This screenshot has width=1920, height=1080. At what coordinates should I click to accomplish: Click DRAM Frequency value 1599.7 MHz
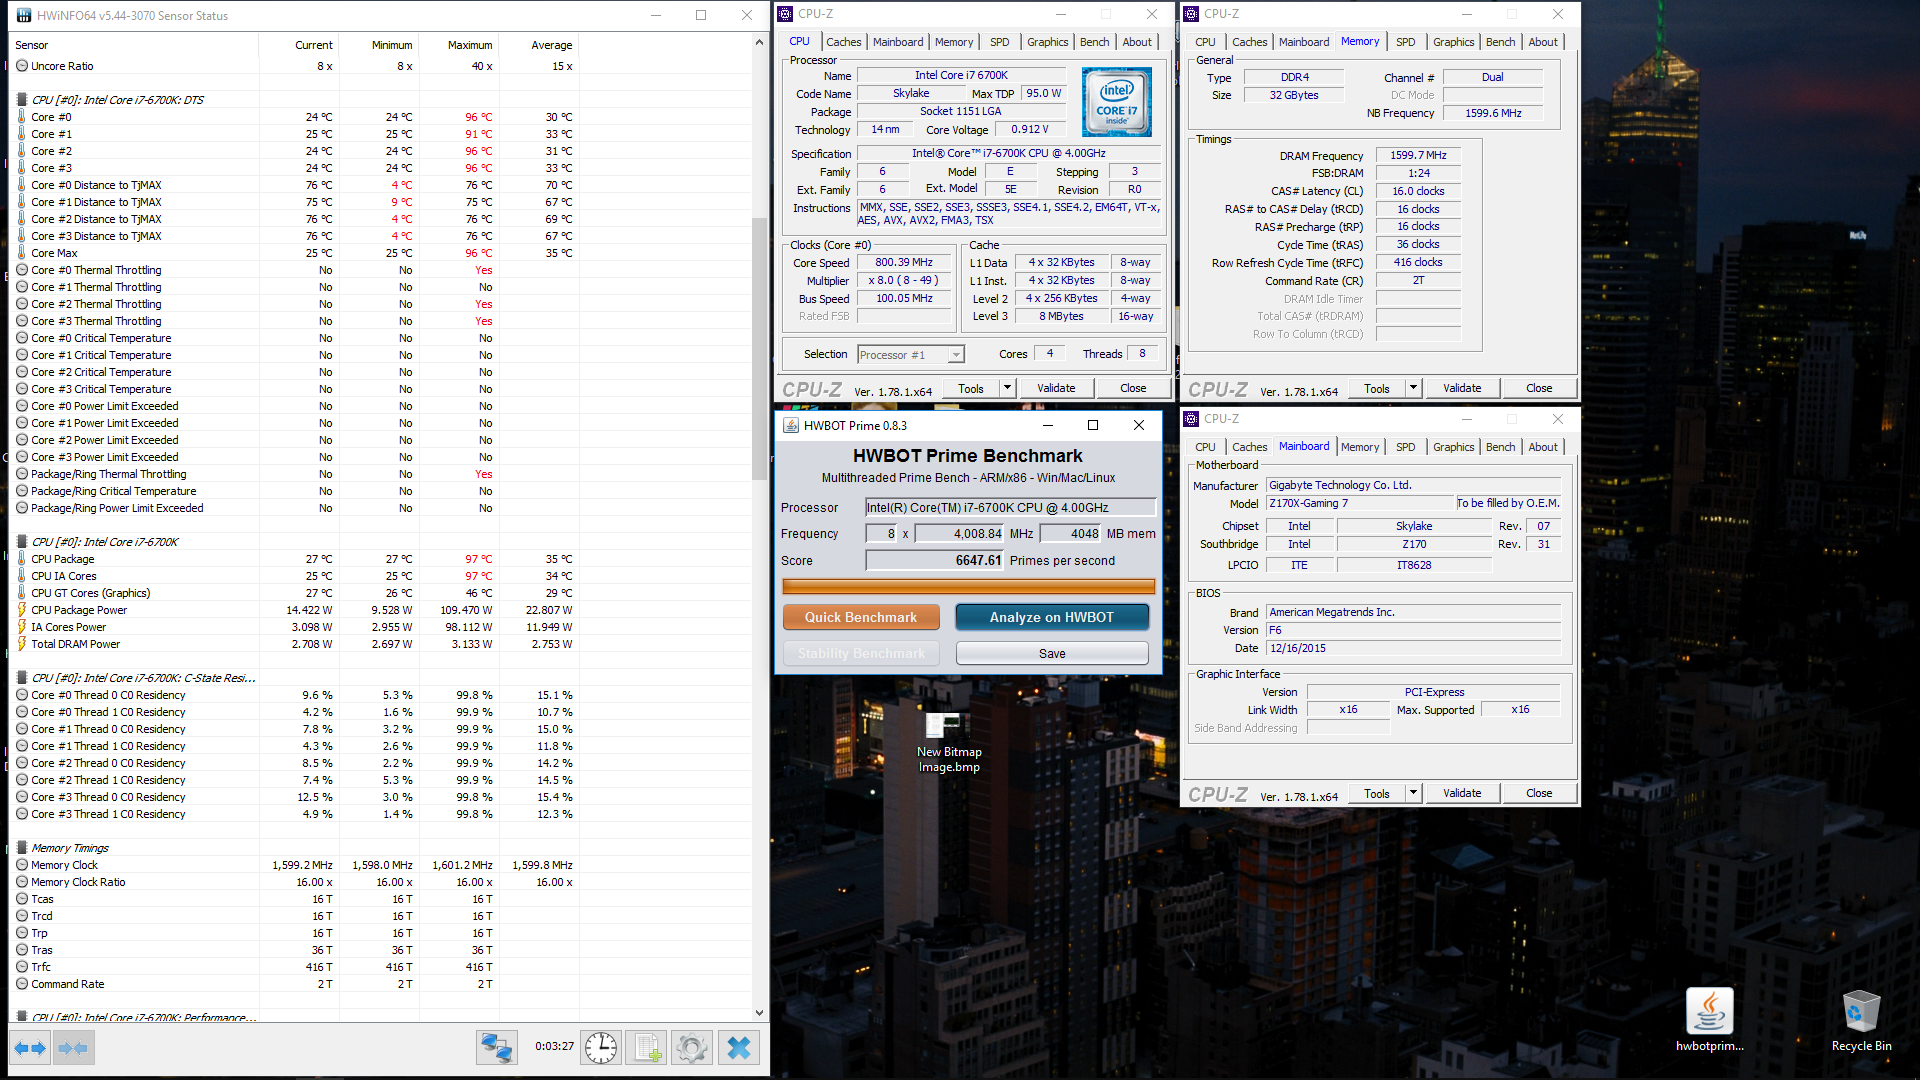(1418, 155)
